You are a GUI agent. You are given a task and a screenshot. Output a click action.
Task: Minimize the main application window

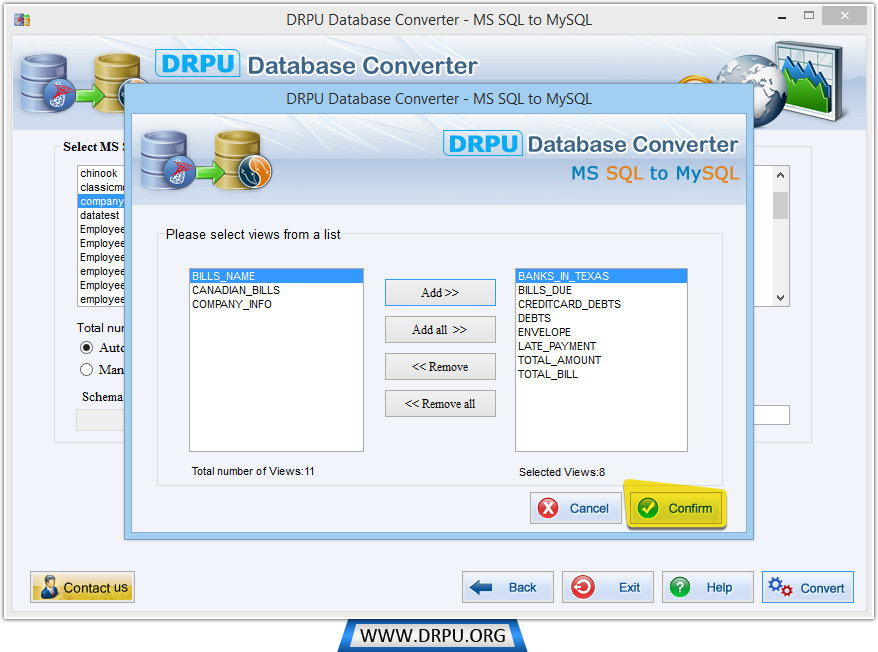[782, 18]
